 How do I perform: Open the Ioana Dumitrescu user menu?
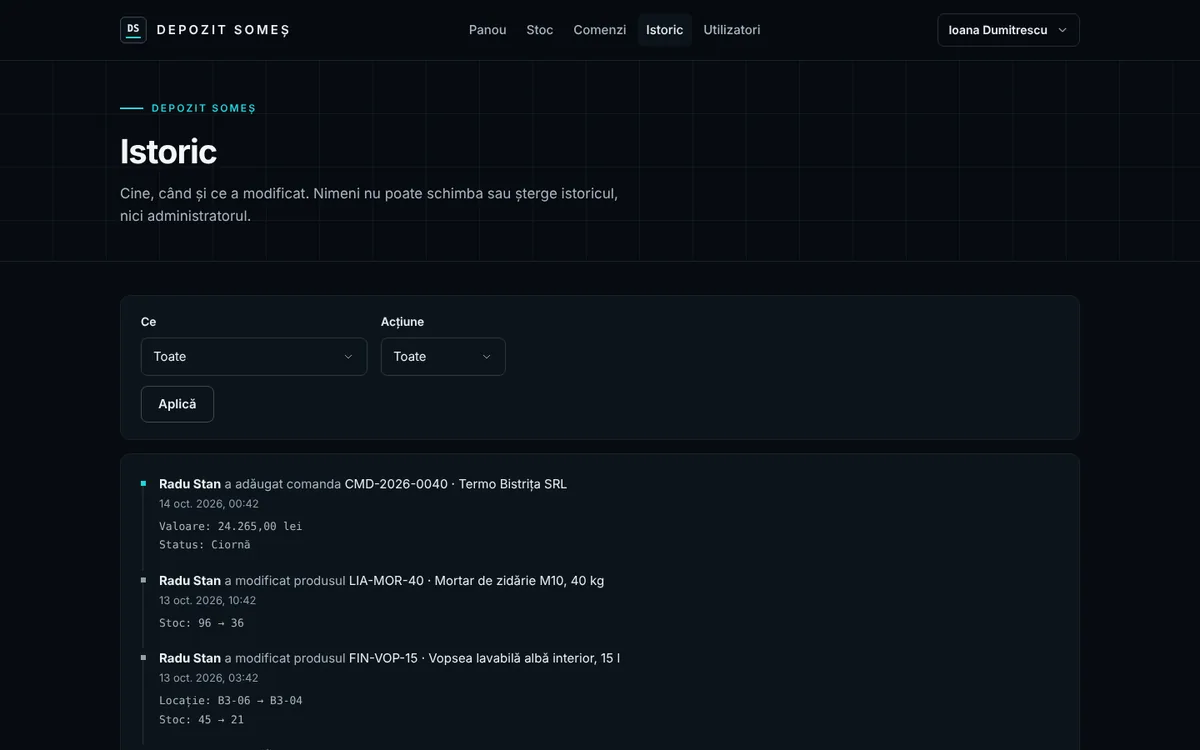pyautogui.click(x=1008, y=30)
